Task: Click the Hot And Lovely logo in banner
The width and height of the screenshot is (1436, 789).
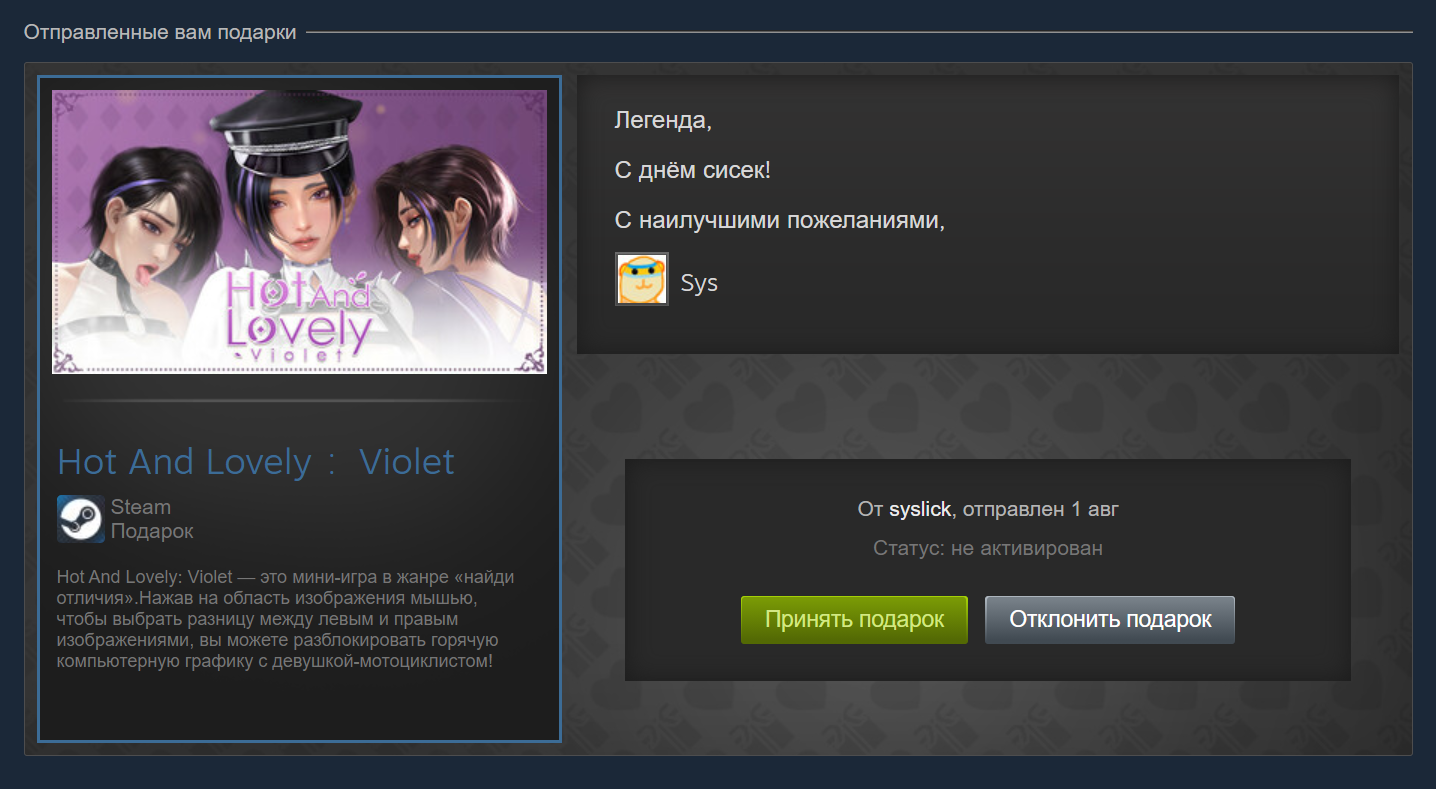Action: click(299, 313)
